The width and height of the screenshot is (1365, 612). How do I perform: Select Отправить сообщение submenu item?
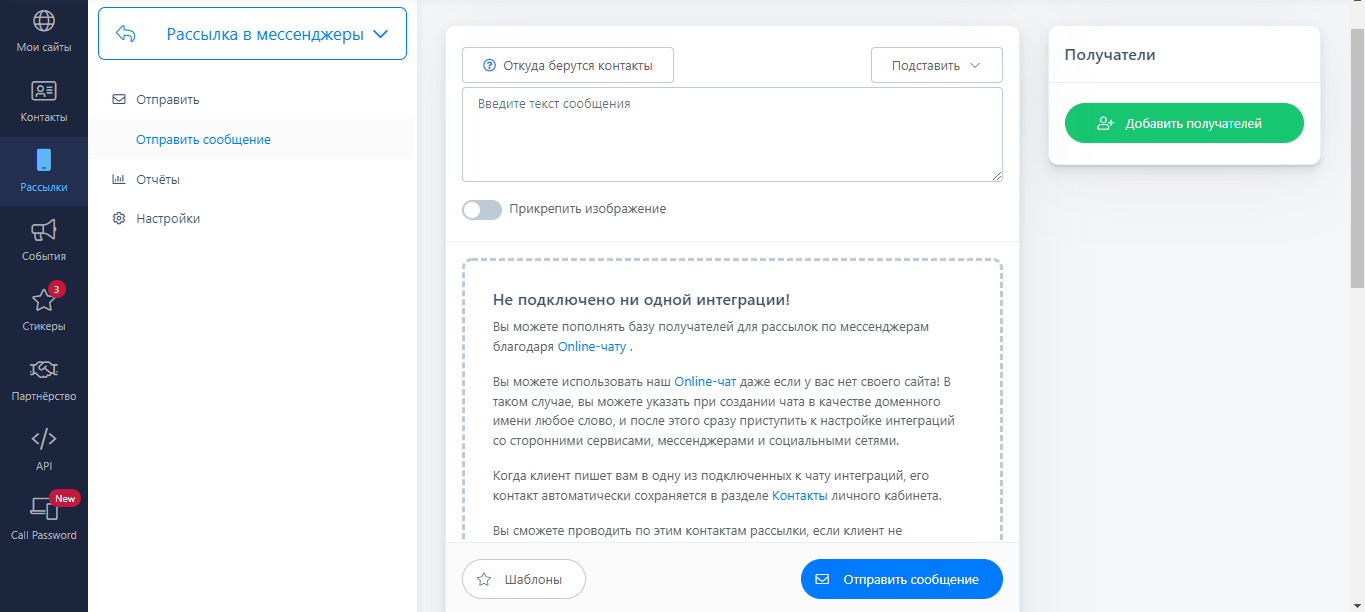(x=203, y=140)
